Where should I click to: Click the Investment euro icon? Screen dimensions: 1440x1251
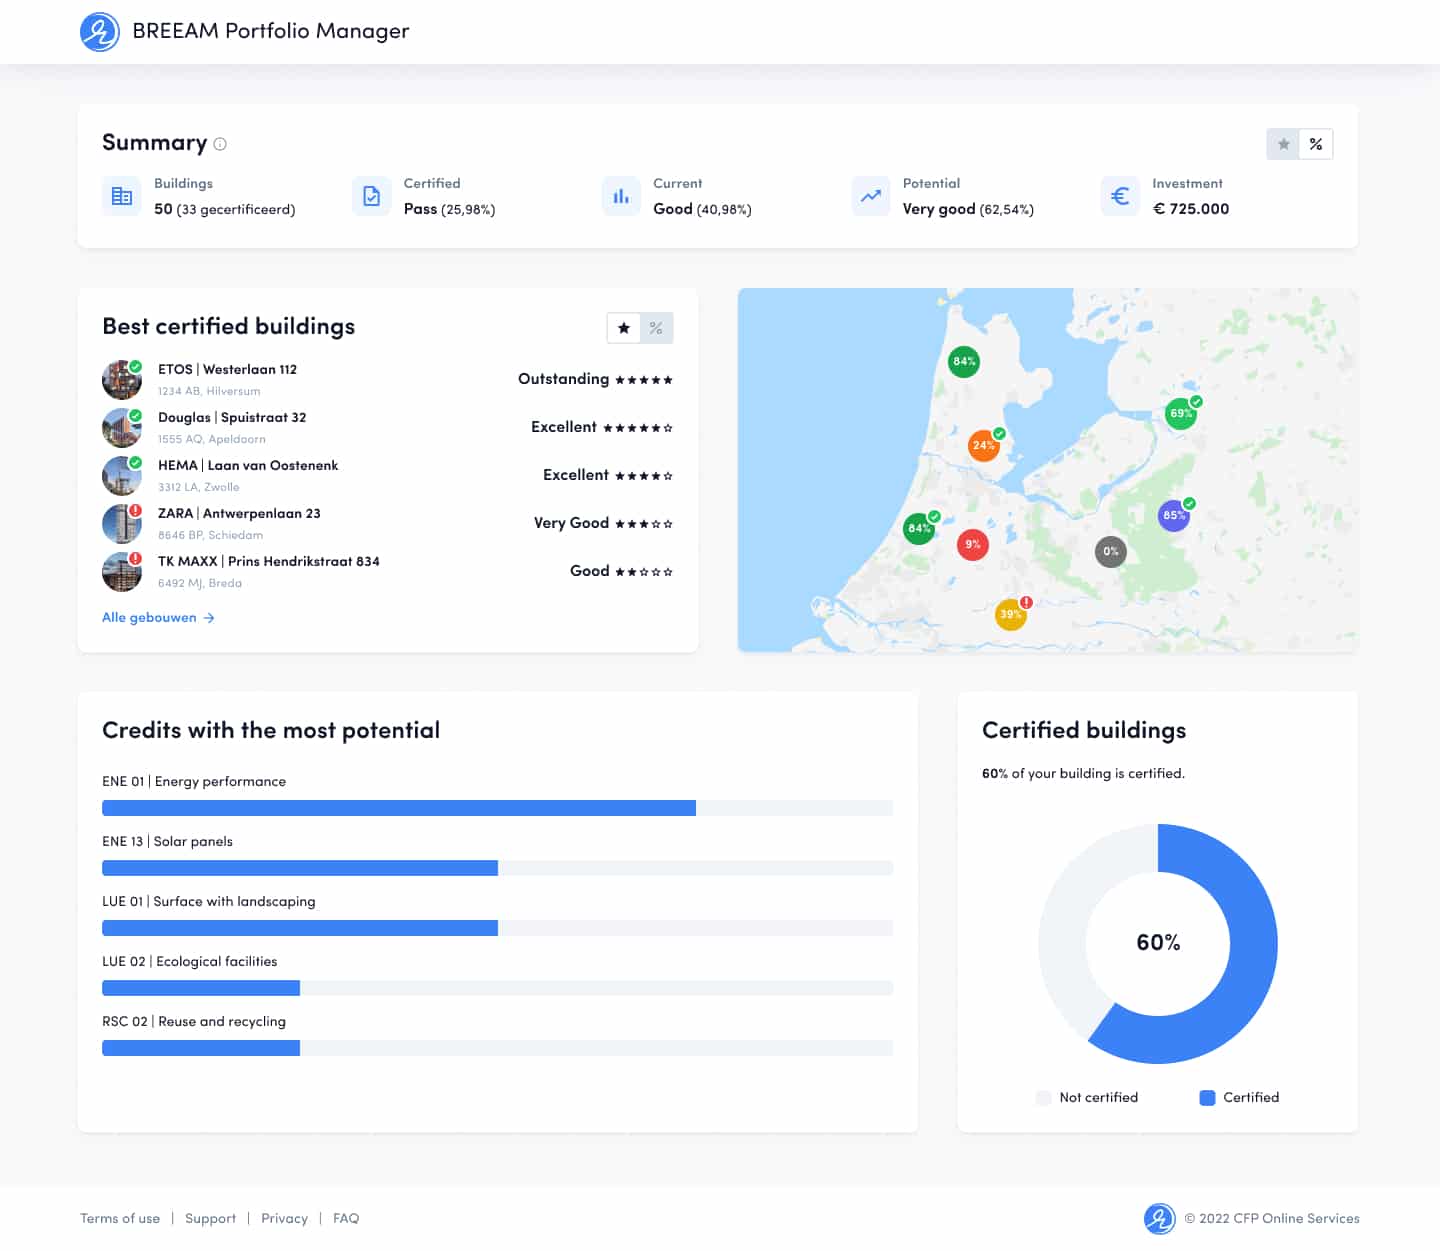click(1120, 196)
